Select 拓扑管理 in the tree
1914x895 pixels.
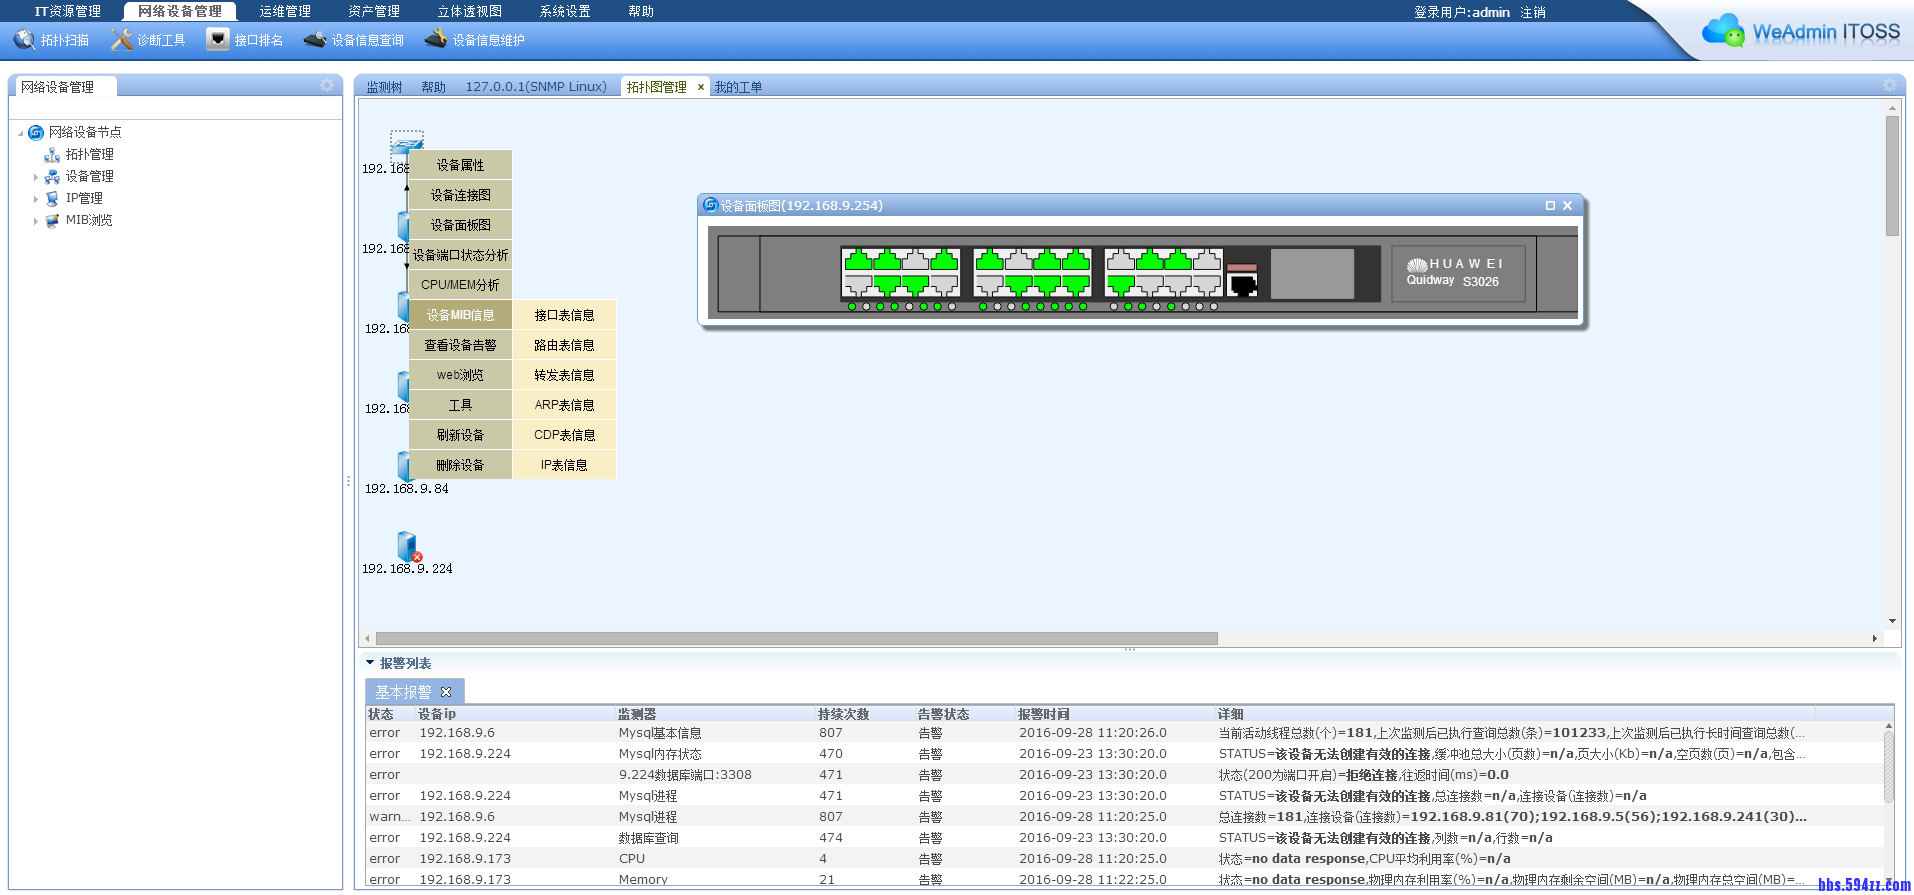coord(89,154)
